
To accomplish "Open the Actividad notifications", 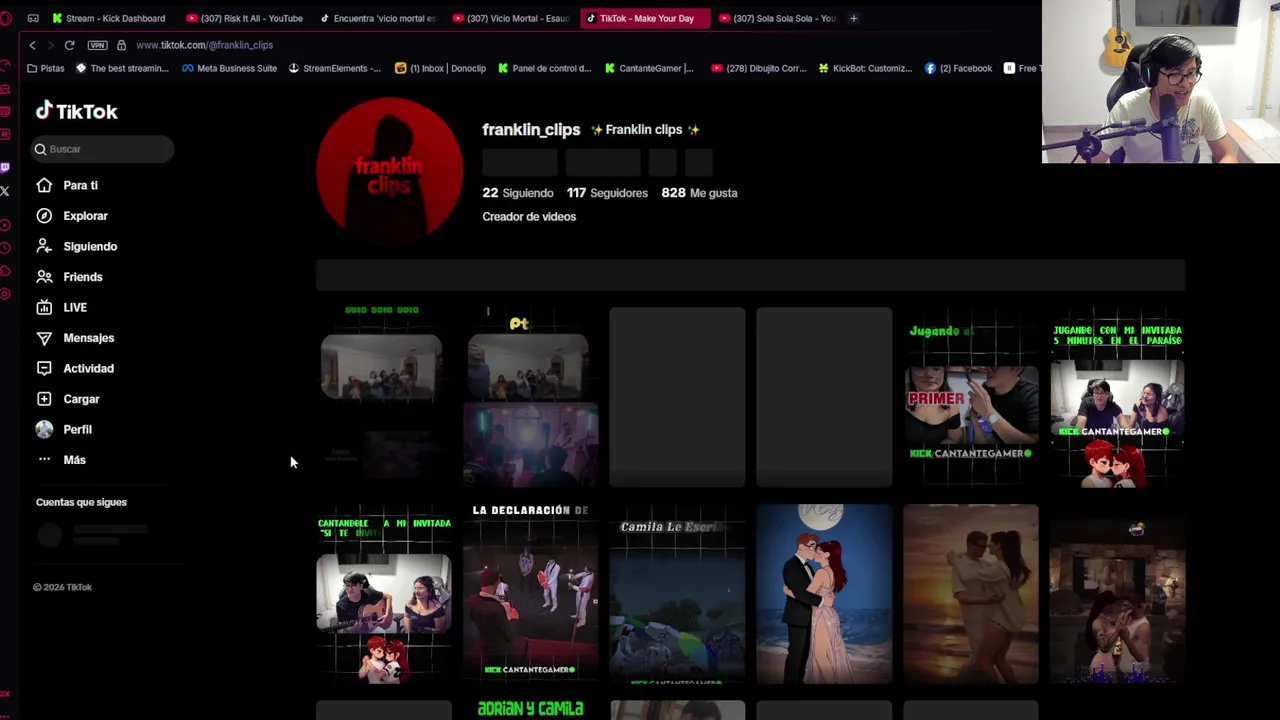I will click(x=76, y=368).
